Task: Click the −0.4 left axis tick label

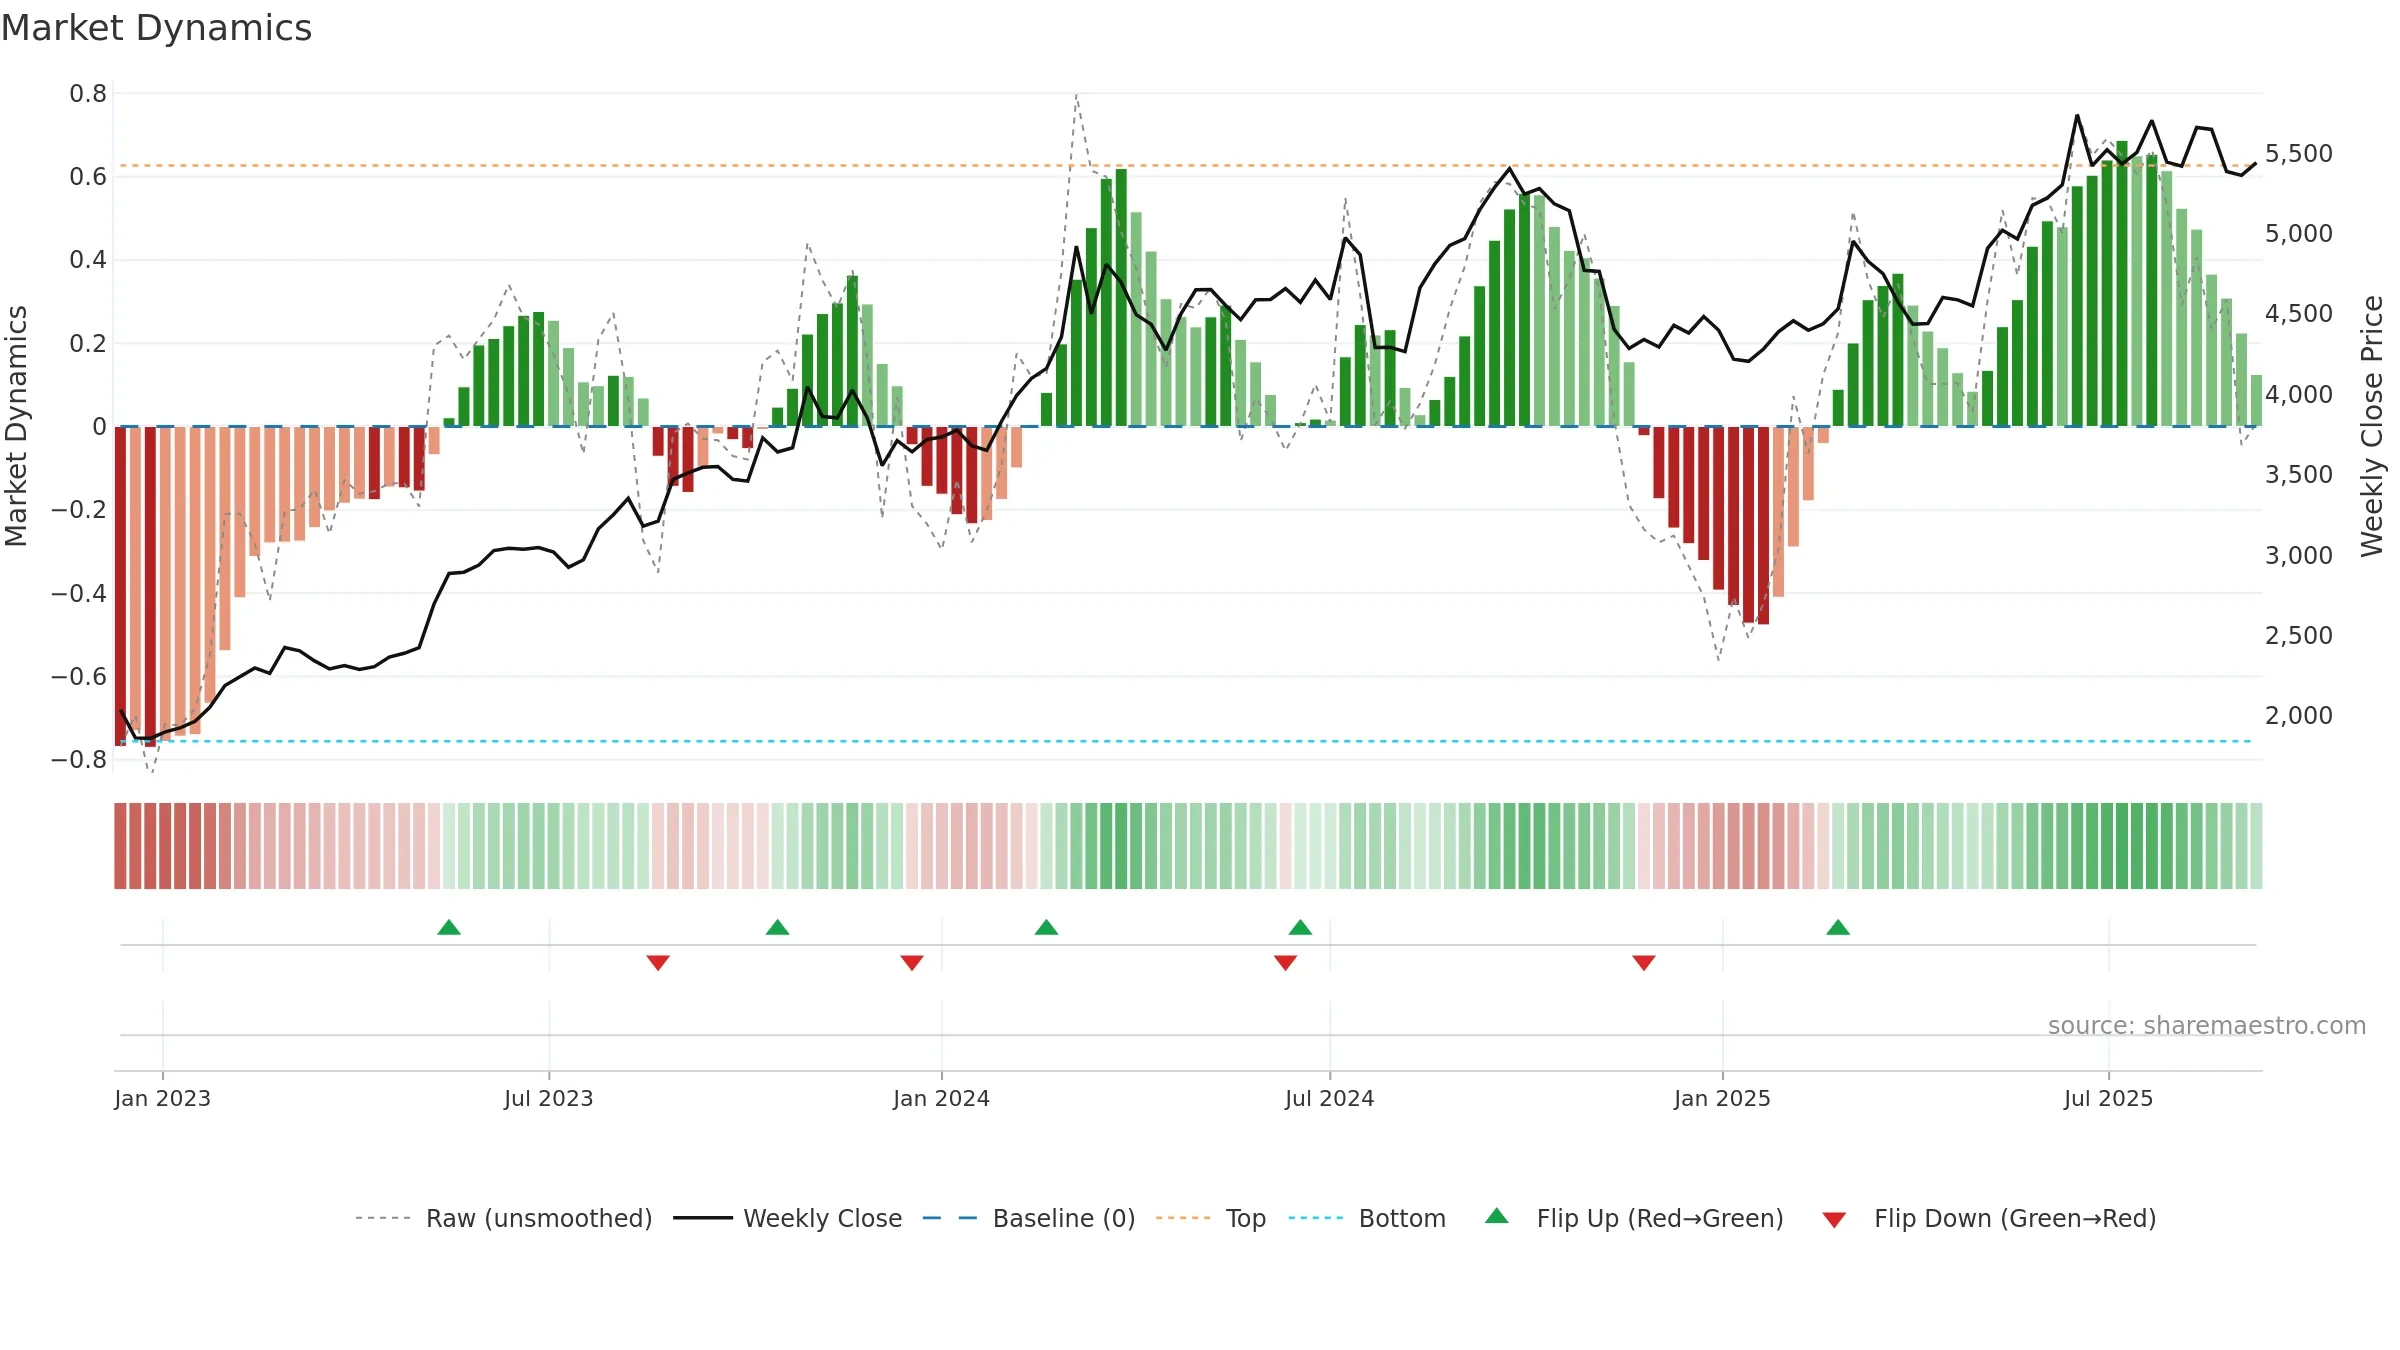Action: [79, 593]
